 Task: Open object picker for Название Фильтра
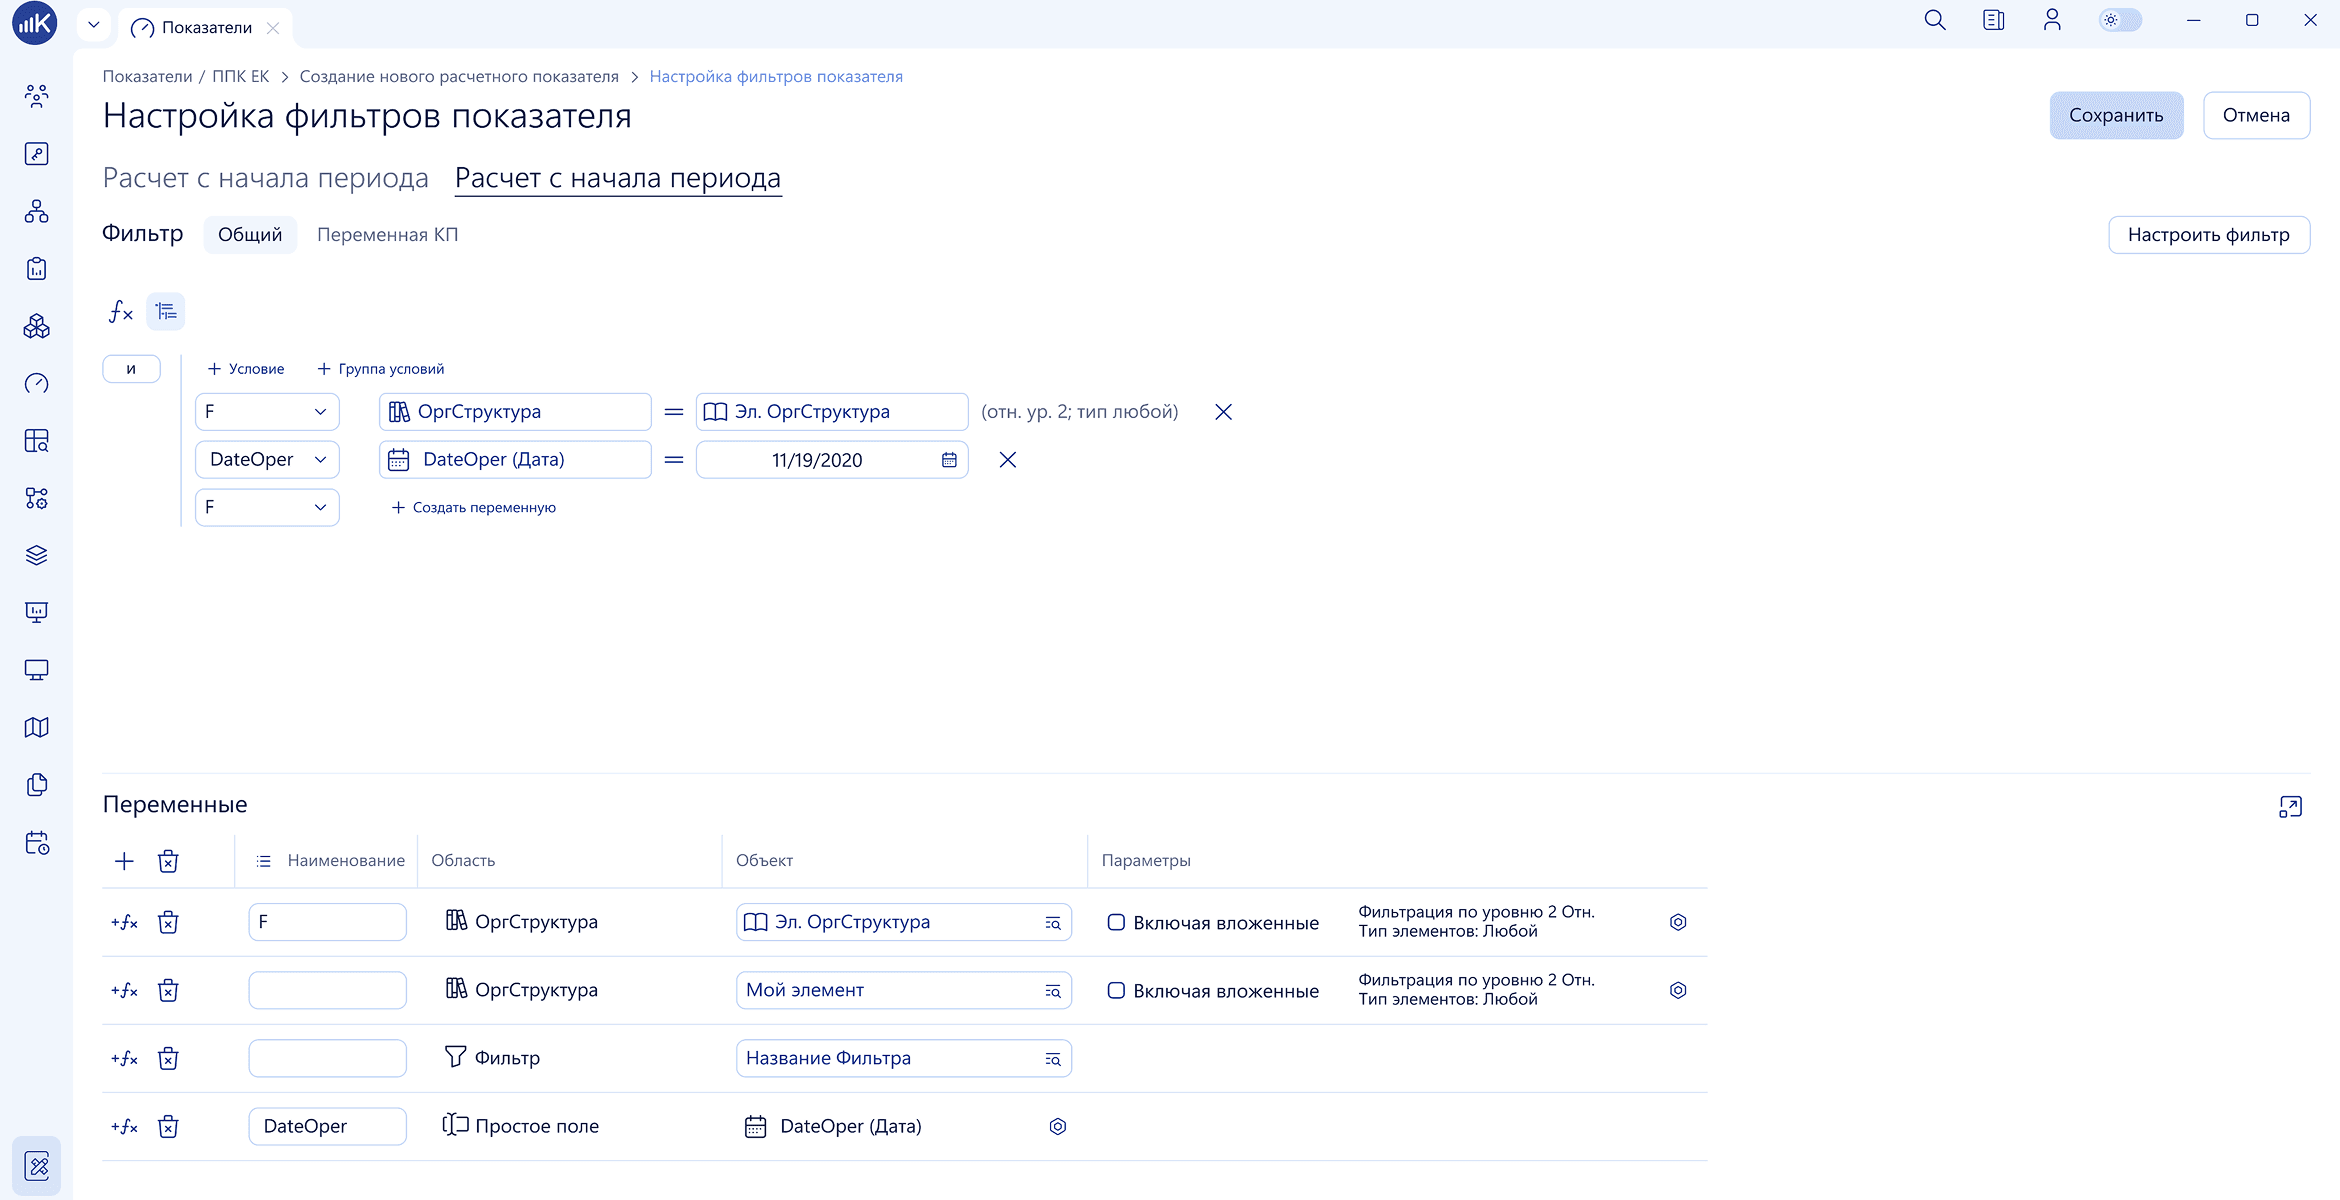[1053, 1059]
